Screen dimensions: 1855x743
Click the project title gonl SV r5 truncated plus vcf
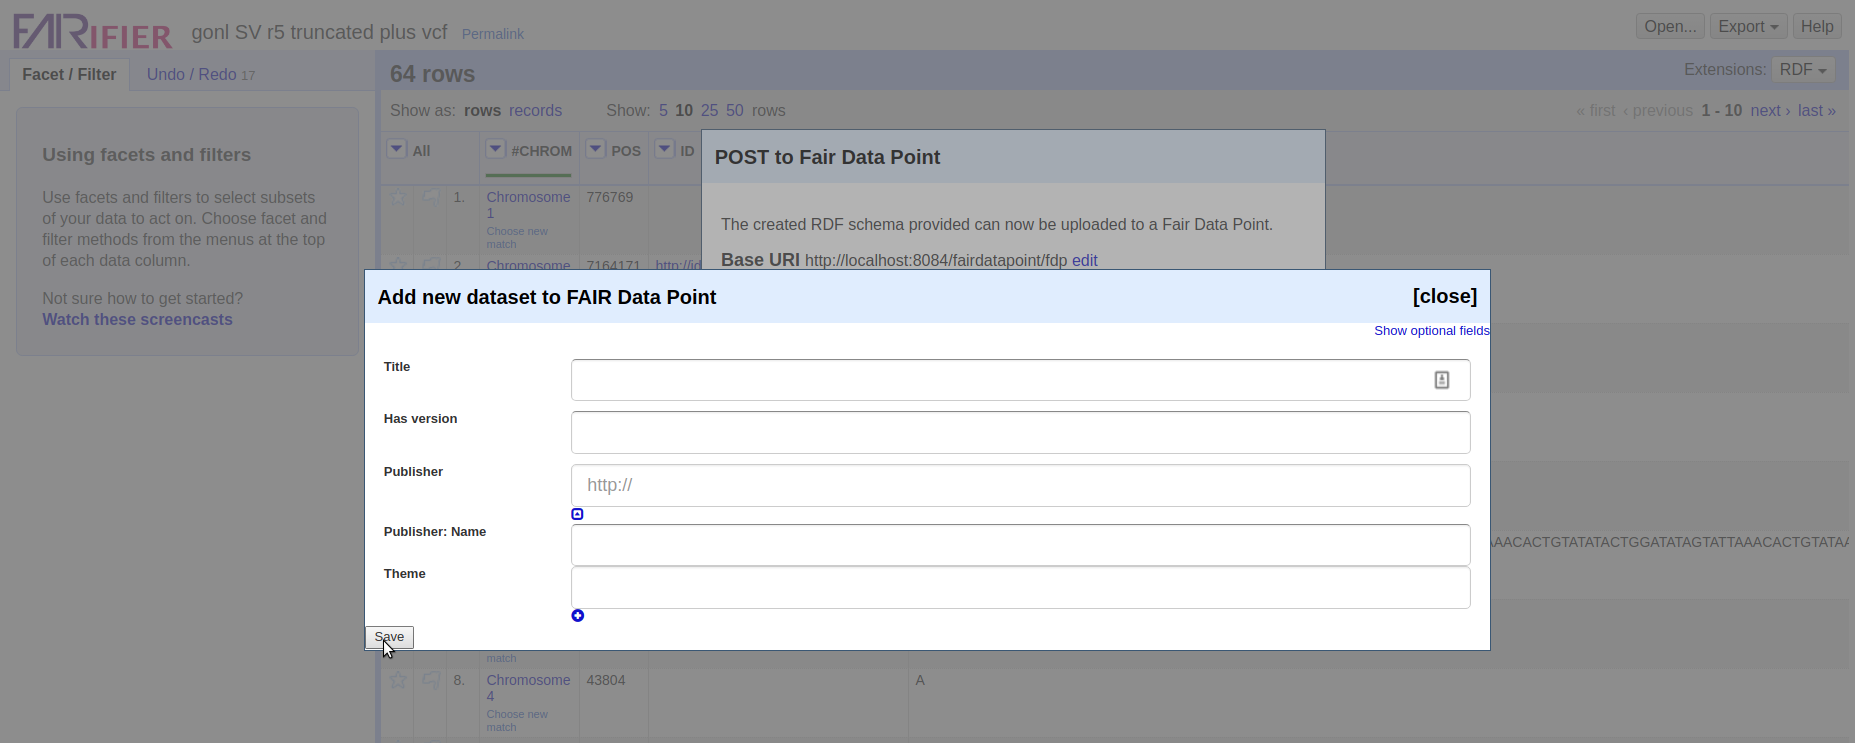[x=319, y=32]
